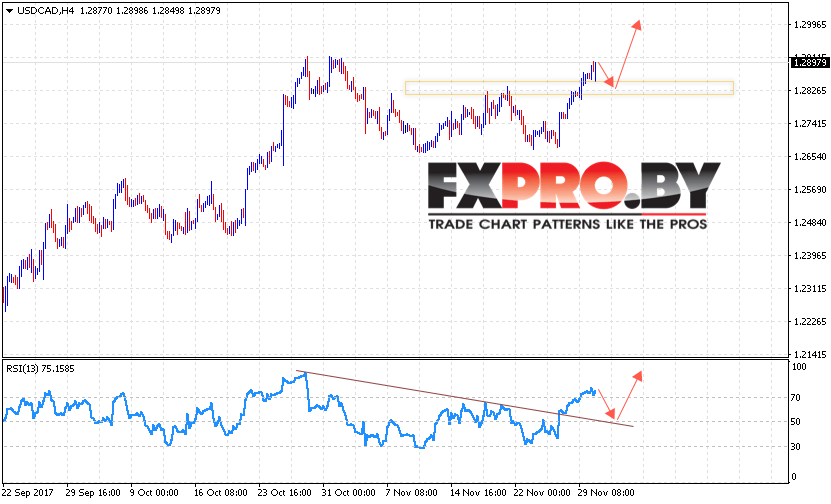Click RSI scale level 50
The height and width of the screenshot is (504, 831).
pos(795,422)
